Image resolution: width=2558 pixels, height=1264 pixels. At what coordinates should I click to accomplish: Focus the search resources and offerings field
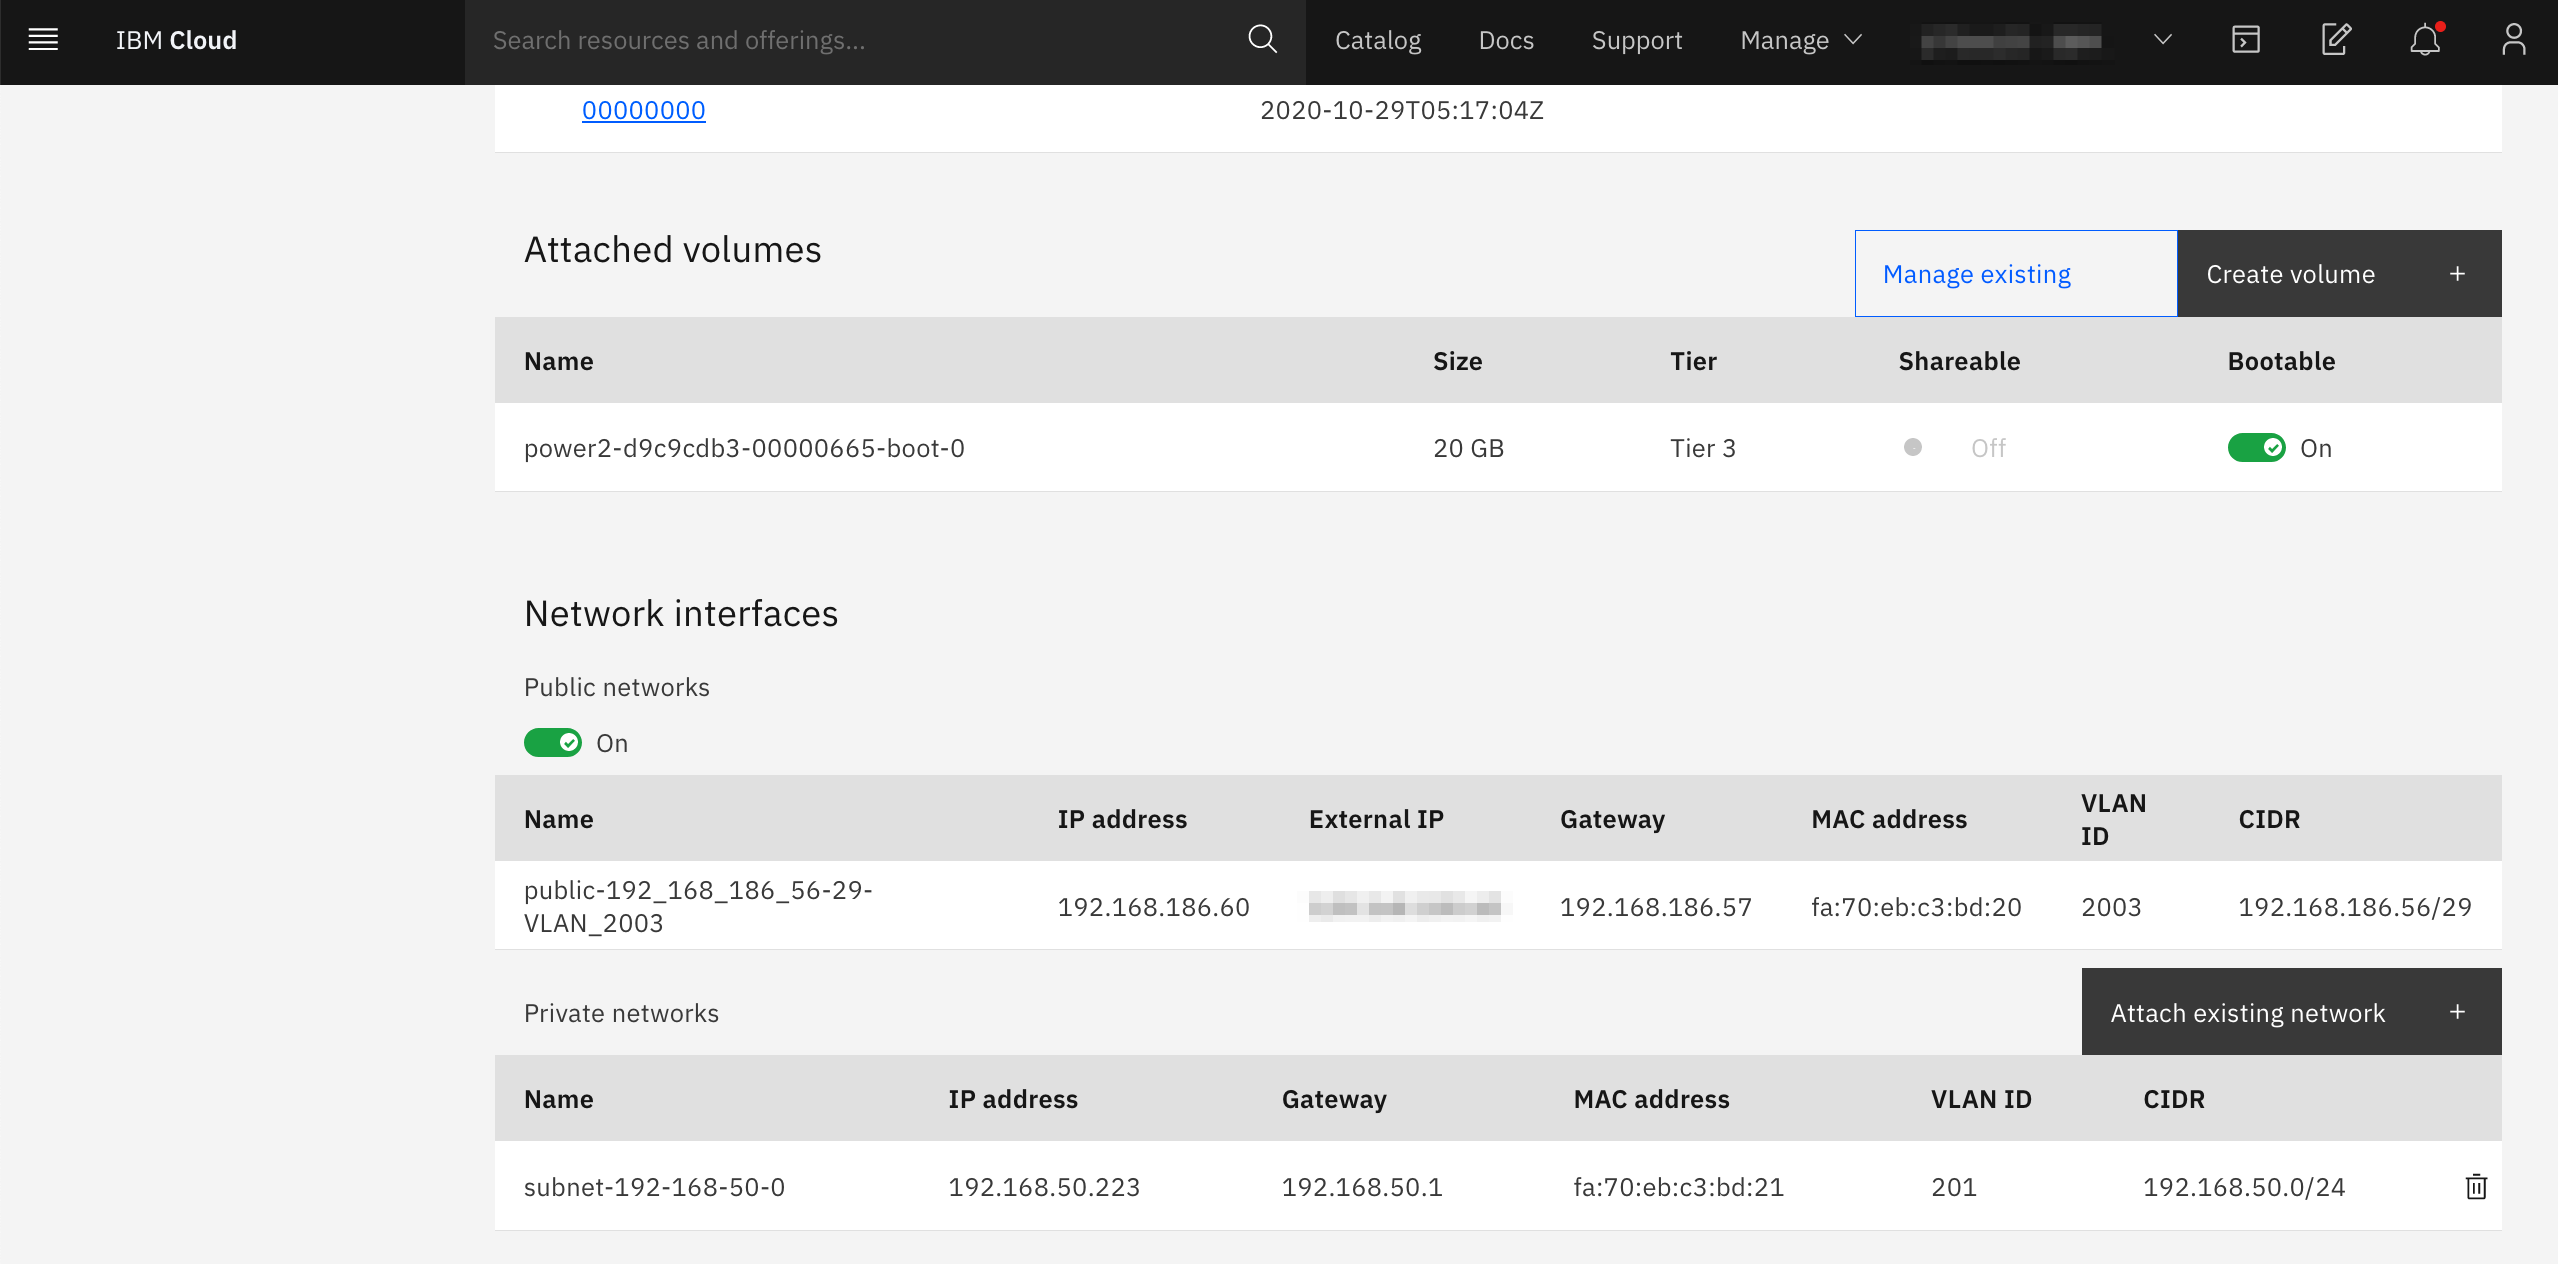pyautogui.click(x=860, y=40)
